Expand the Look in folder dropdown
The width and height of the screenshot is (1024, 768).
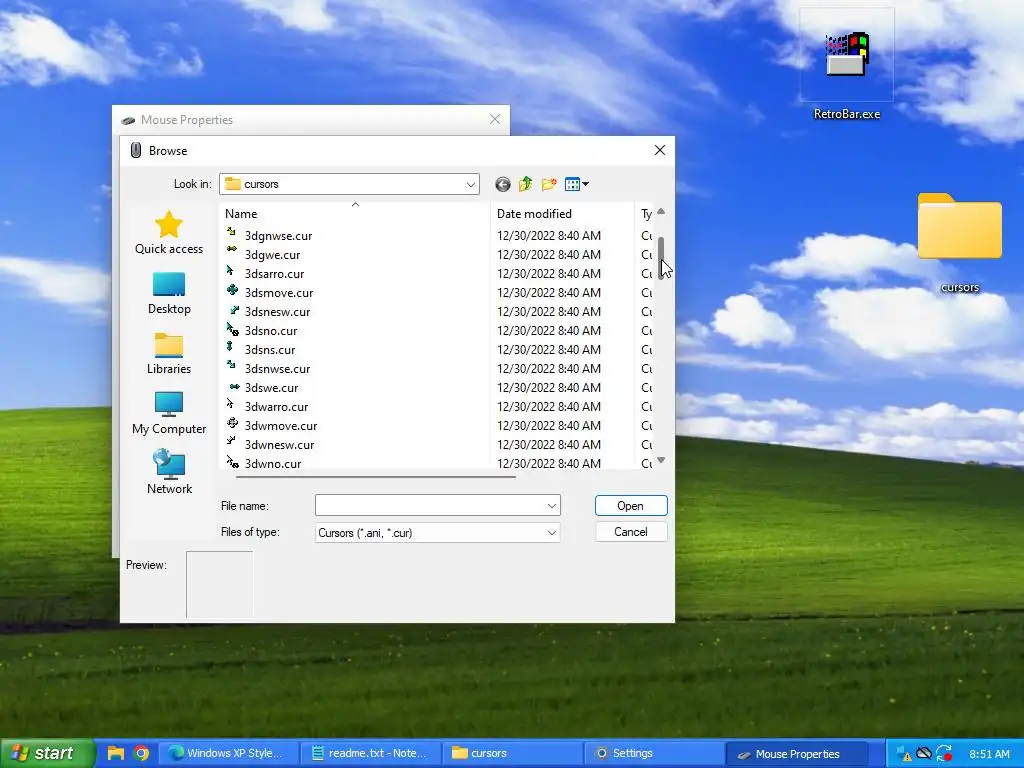coord(470,184)
